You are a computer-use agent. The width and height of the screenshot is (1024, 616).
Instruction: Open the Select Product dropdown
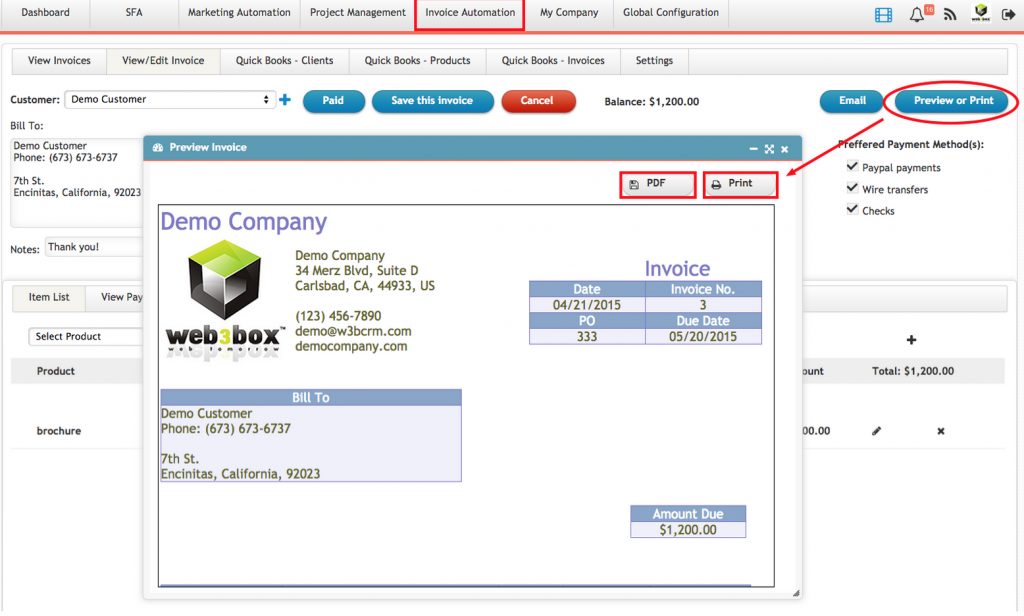86,336
